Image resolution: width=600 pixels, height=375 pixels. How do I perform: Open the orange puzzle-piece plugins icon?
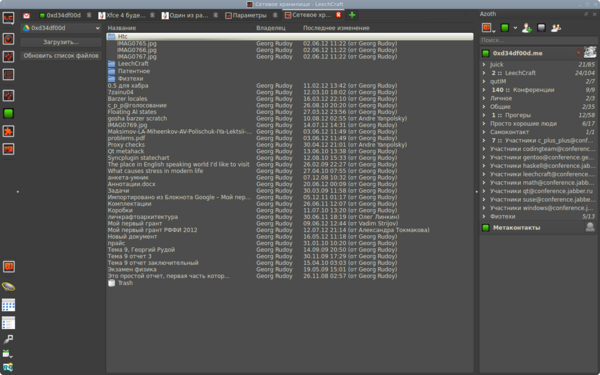point(8,131)
